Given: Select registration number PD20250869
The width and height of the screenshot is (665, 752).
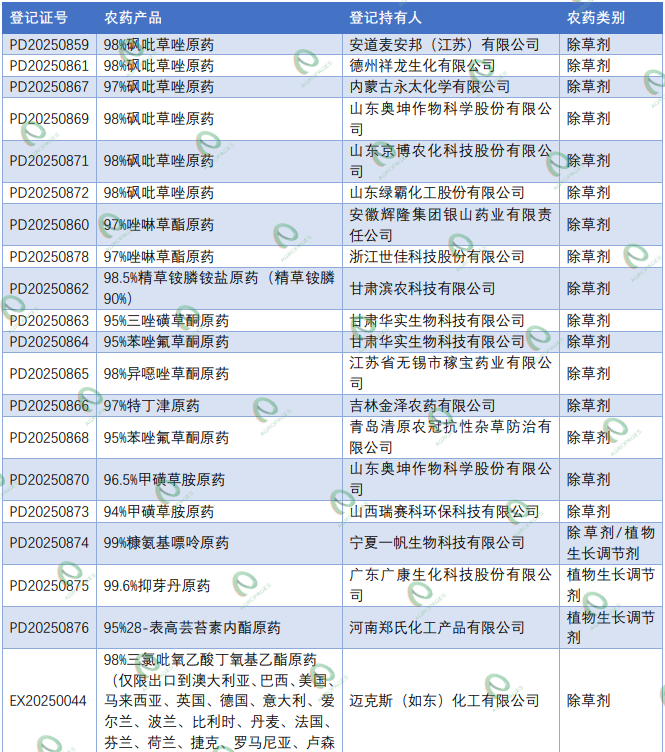Looking at the screenshot, I should point(49,119).
